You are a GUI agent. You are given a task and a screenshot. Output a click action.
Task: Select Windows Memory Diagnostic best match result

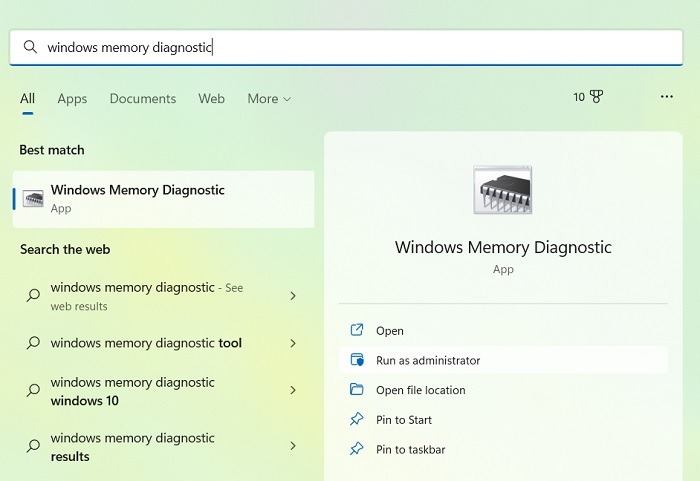163,199
